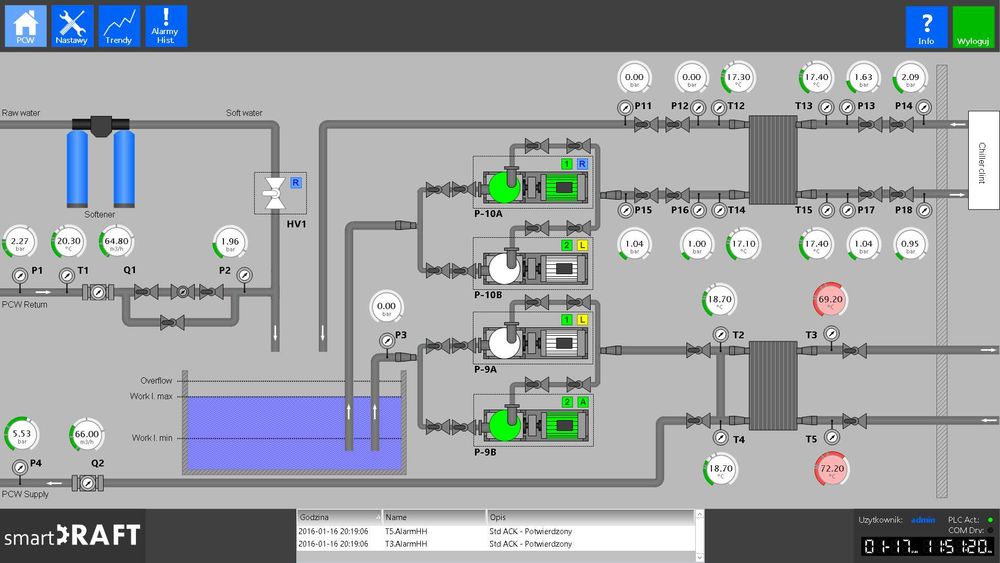Click alarm list scrollbar up arrow
The width and height of the screenshot is (1000, 563).
point(700,515)
